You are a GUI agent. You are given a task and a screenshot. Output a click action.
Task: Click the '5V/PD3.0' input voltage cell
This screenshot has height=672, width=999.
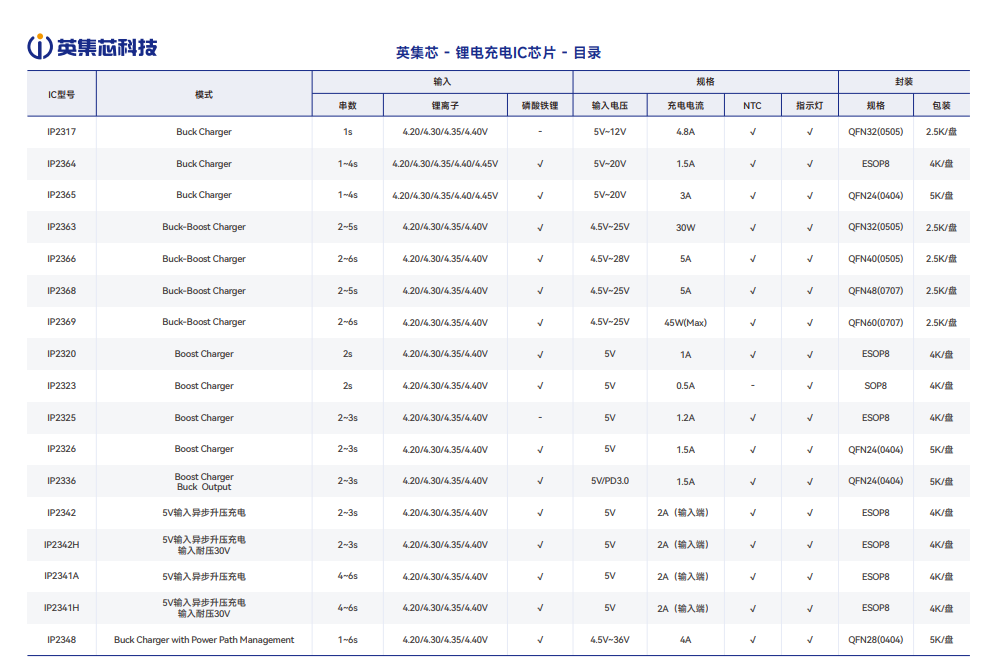(x=610, y=480)
